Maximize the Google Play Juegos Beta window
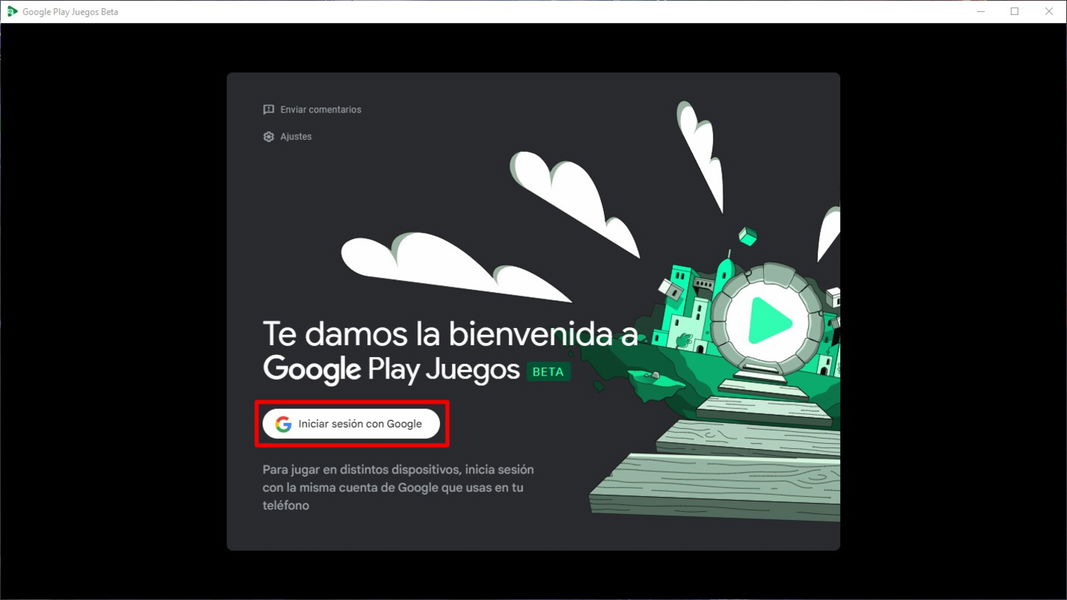This screenshot has width=1067, height=600. pyautogui.click(x=1015, y=12)
